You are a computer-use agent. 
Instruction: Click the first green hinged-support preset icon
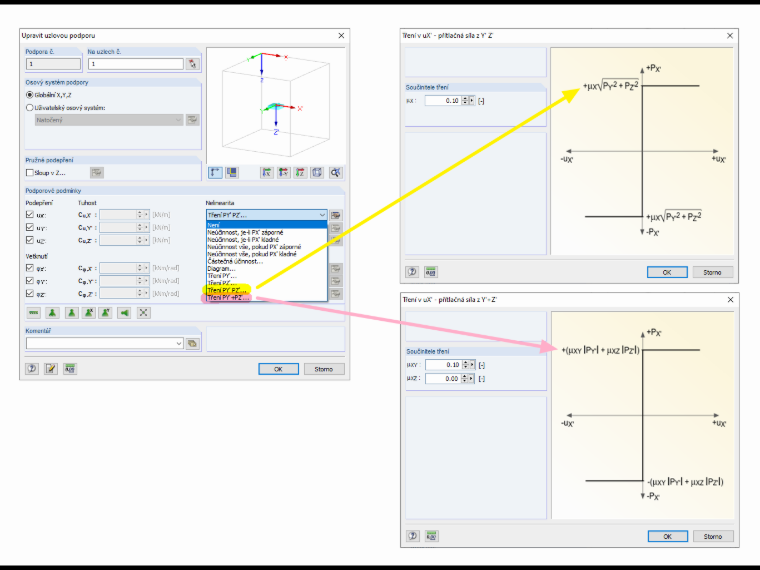point(52,313)
